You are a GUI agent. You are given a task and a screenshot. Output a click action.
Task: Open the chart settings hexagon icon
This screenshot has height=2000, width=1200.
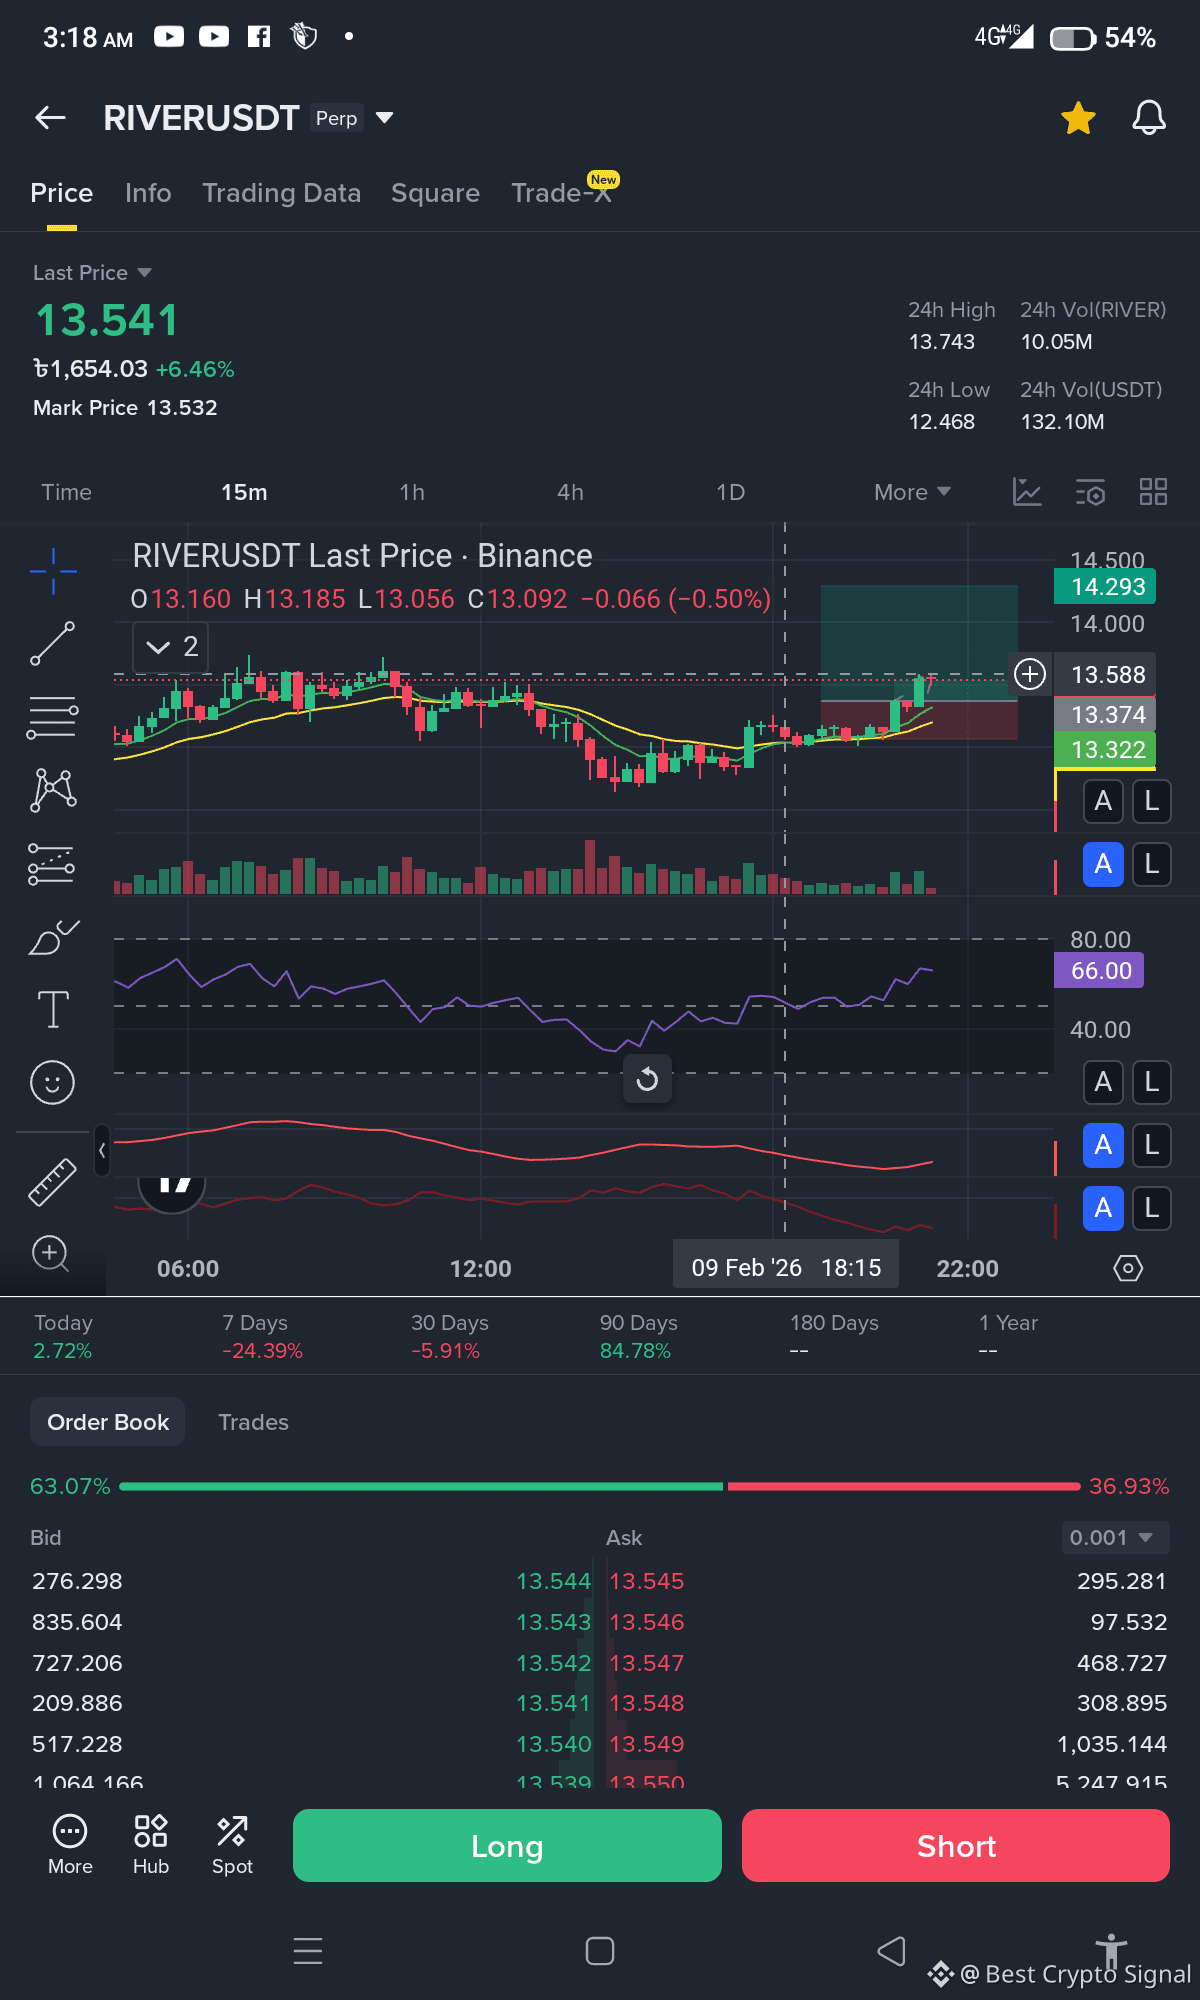[x=1128, y=1268]
